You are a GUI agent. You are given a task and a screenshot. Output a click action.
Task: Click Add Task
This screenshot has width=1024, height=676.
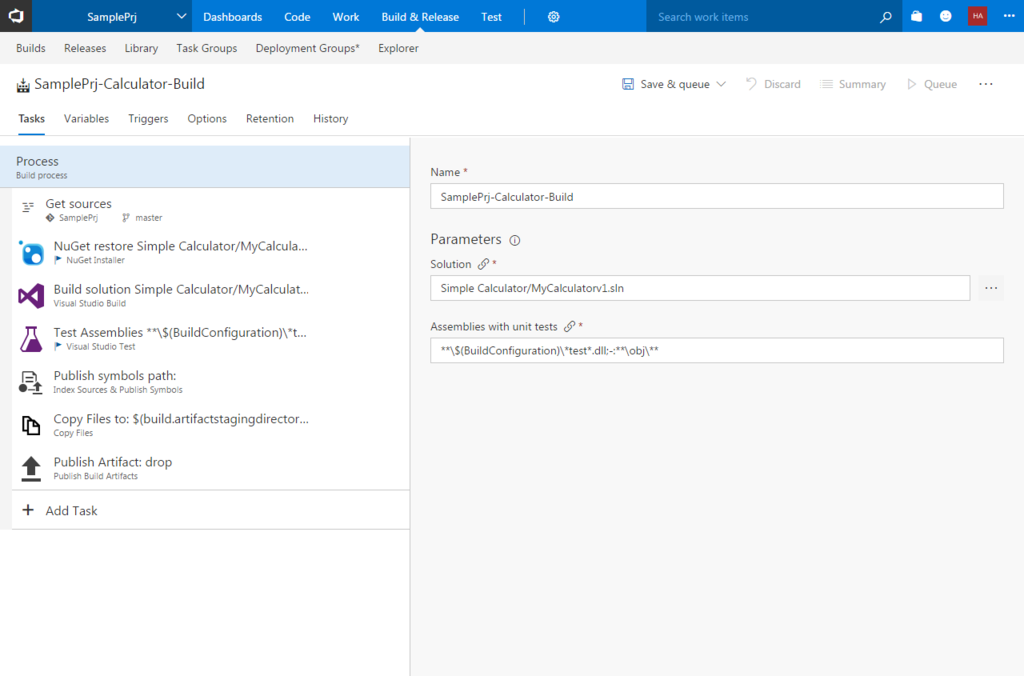tap(210, 510)
